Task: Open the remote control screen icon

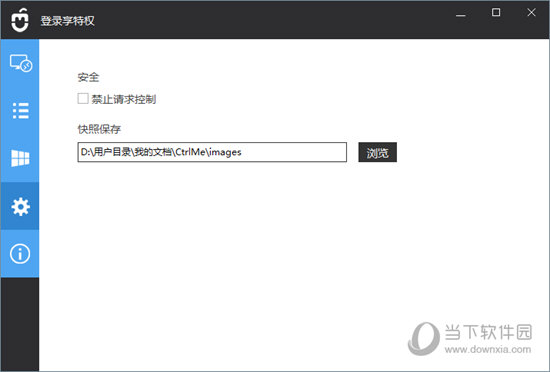Action: click(20, 63)
